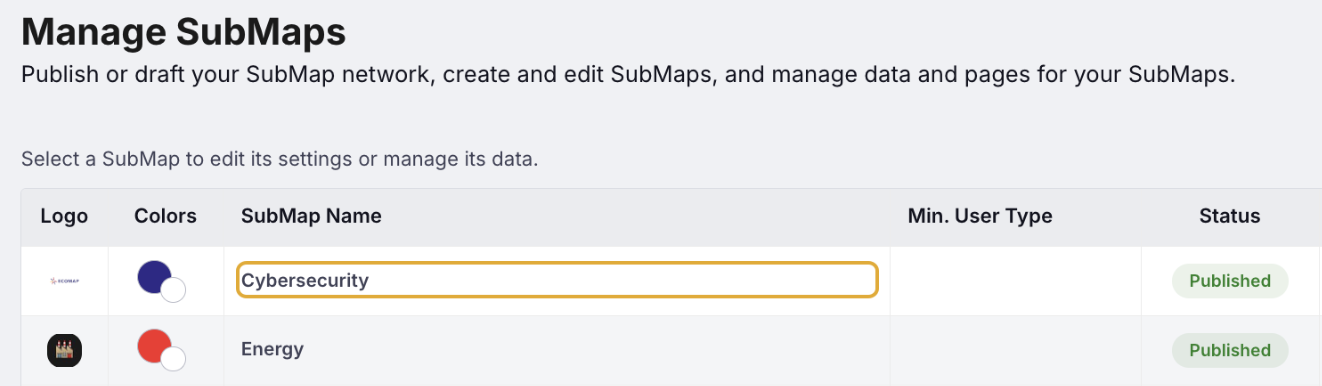Open Cybersecurity's Min. User Type cell

1016,281
